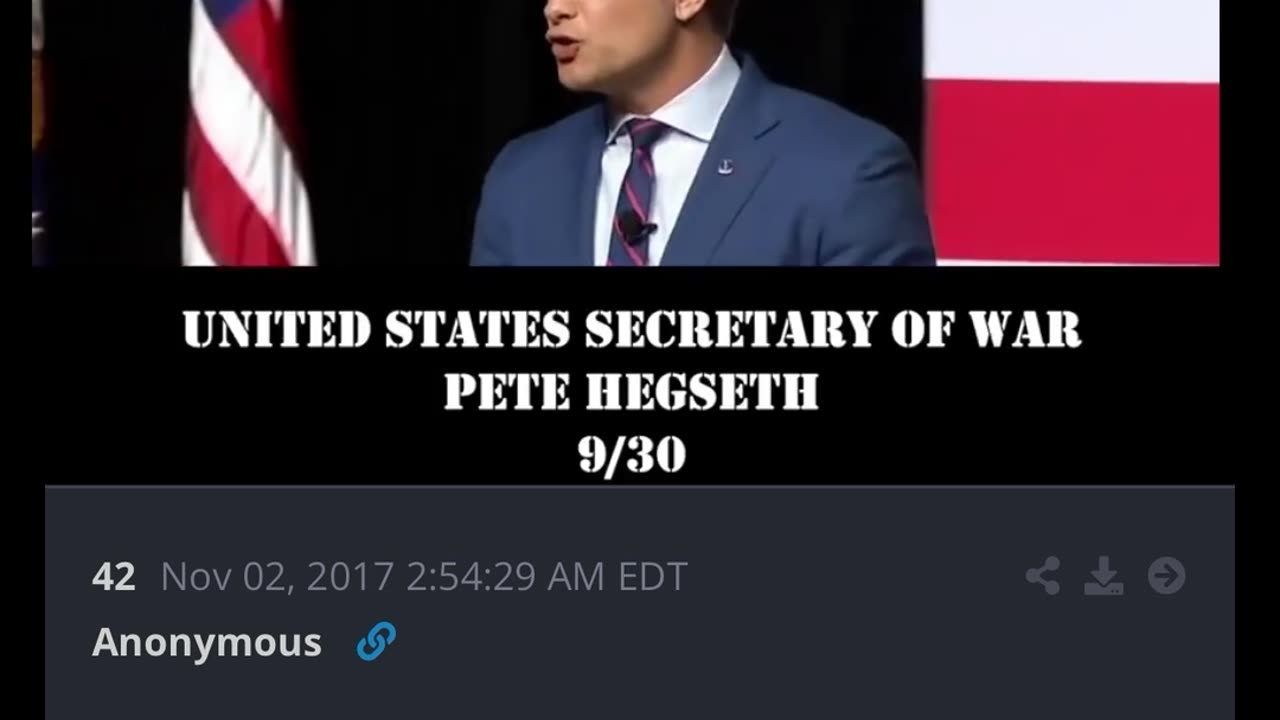1280x720 pixels.
Task: Click the 'United States Secretary of War' caption
Action: click(632, 330)
